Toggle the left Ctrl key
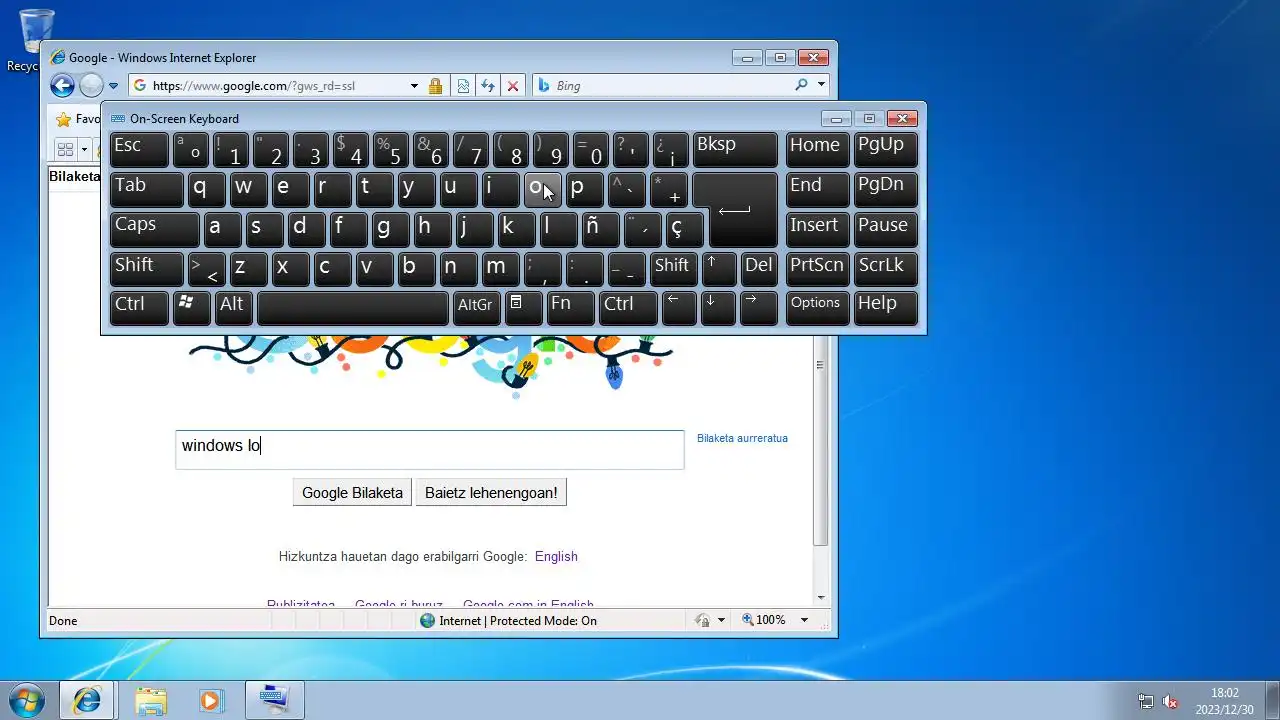The width and height of the screenshot is (1280, 720). click(139, 307)
